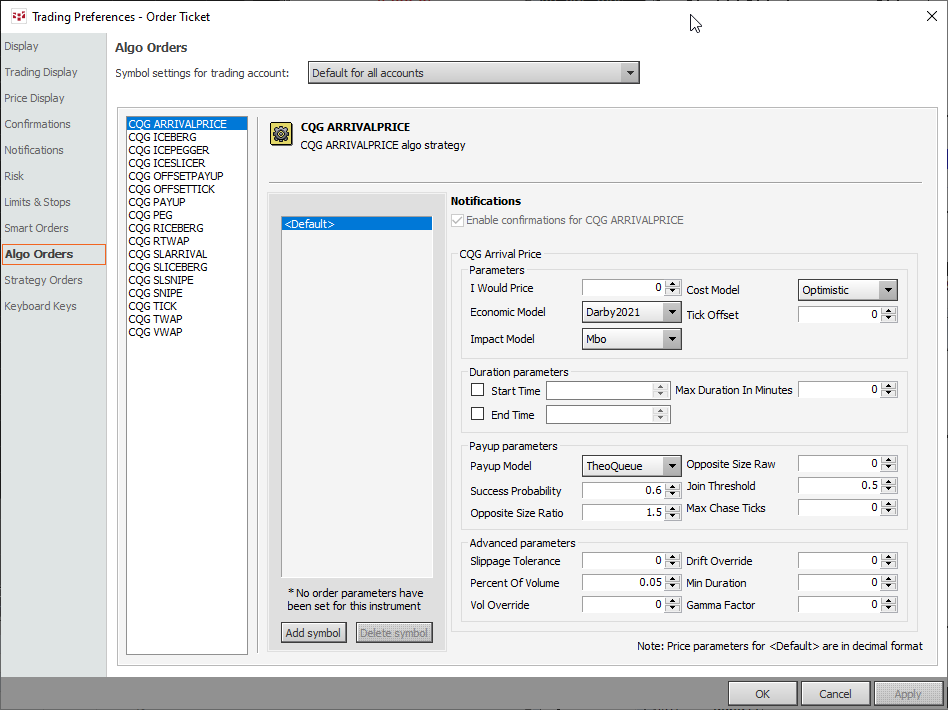948x710 pixels.
Task: Select CQG ICEBERG algo strategy
Action: pos(162,137)
